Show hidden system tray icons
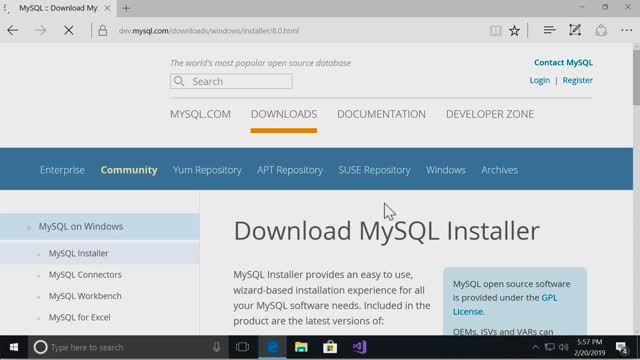 coord(535,347)
